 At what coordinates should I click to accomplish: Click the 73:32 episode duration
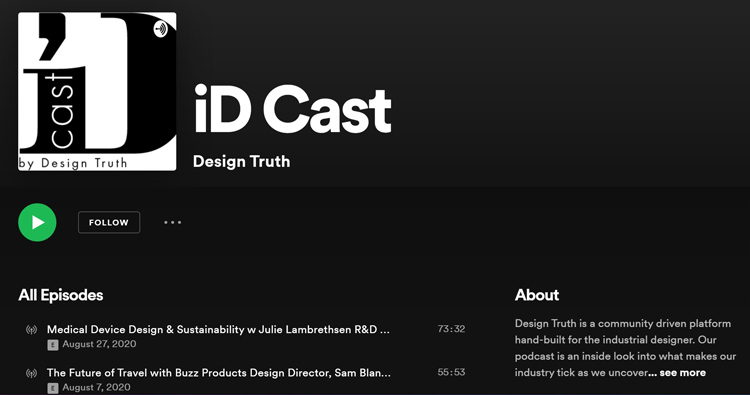tap(451, 329)
